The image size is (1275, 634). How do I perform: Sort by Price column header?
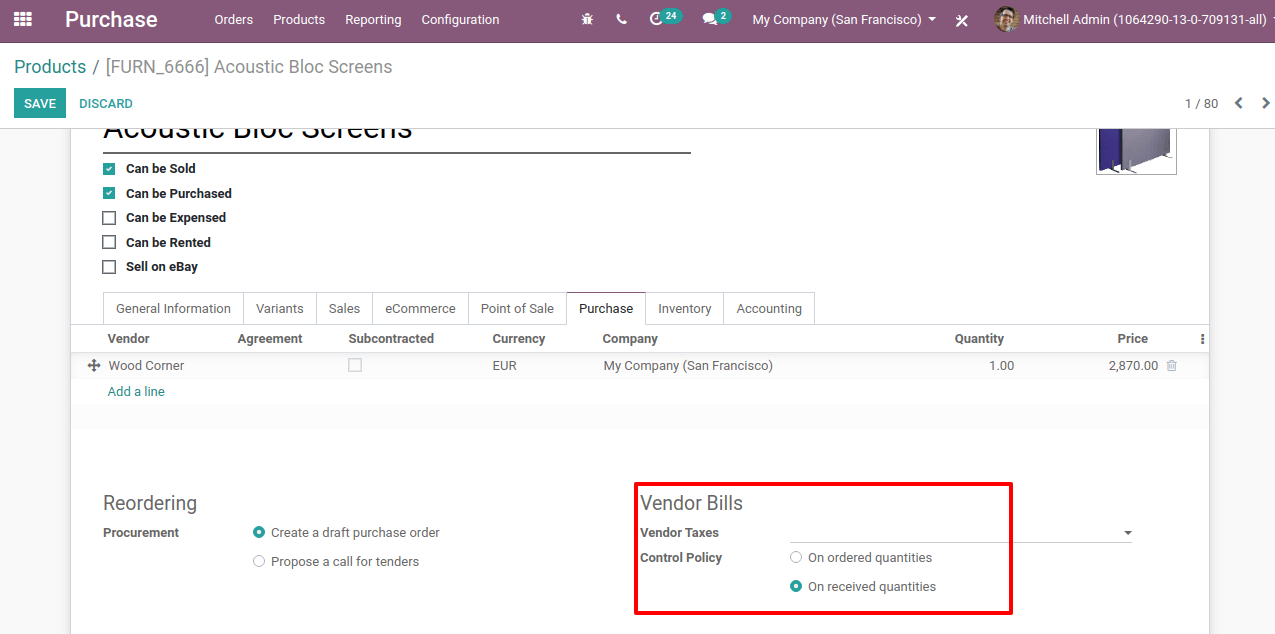[x=1133, y=339]
